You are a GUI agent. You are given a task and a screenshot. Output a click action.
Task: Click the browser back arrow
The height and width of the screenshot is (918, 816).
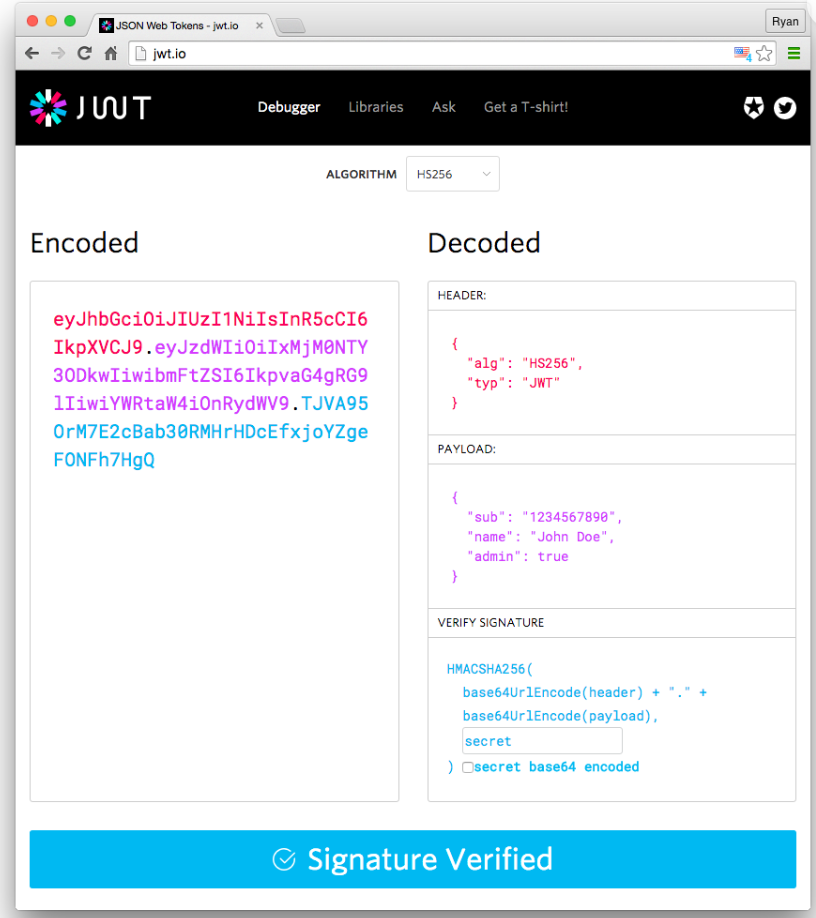click(x=30, y=53)
